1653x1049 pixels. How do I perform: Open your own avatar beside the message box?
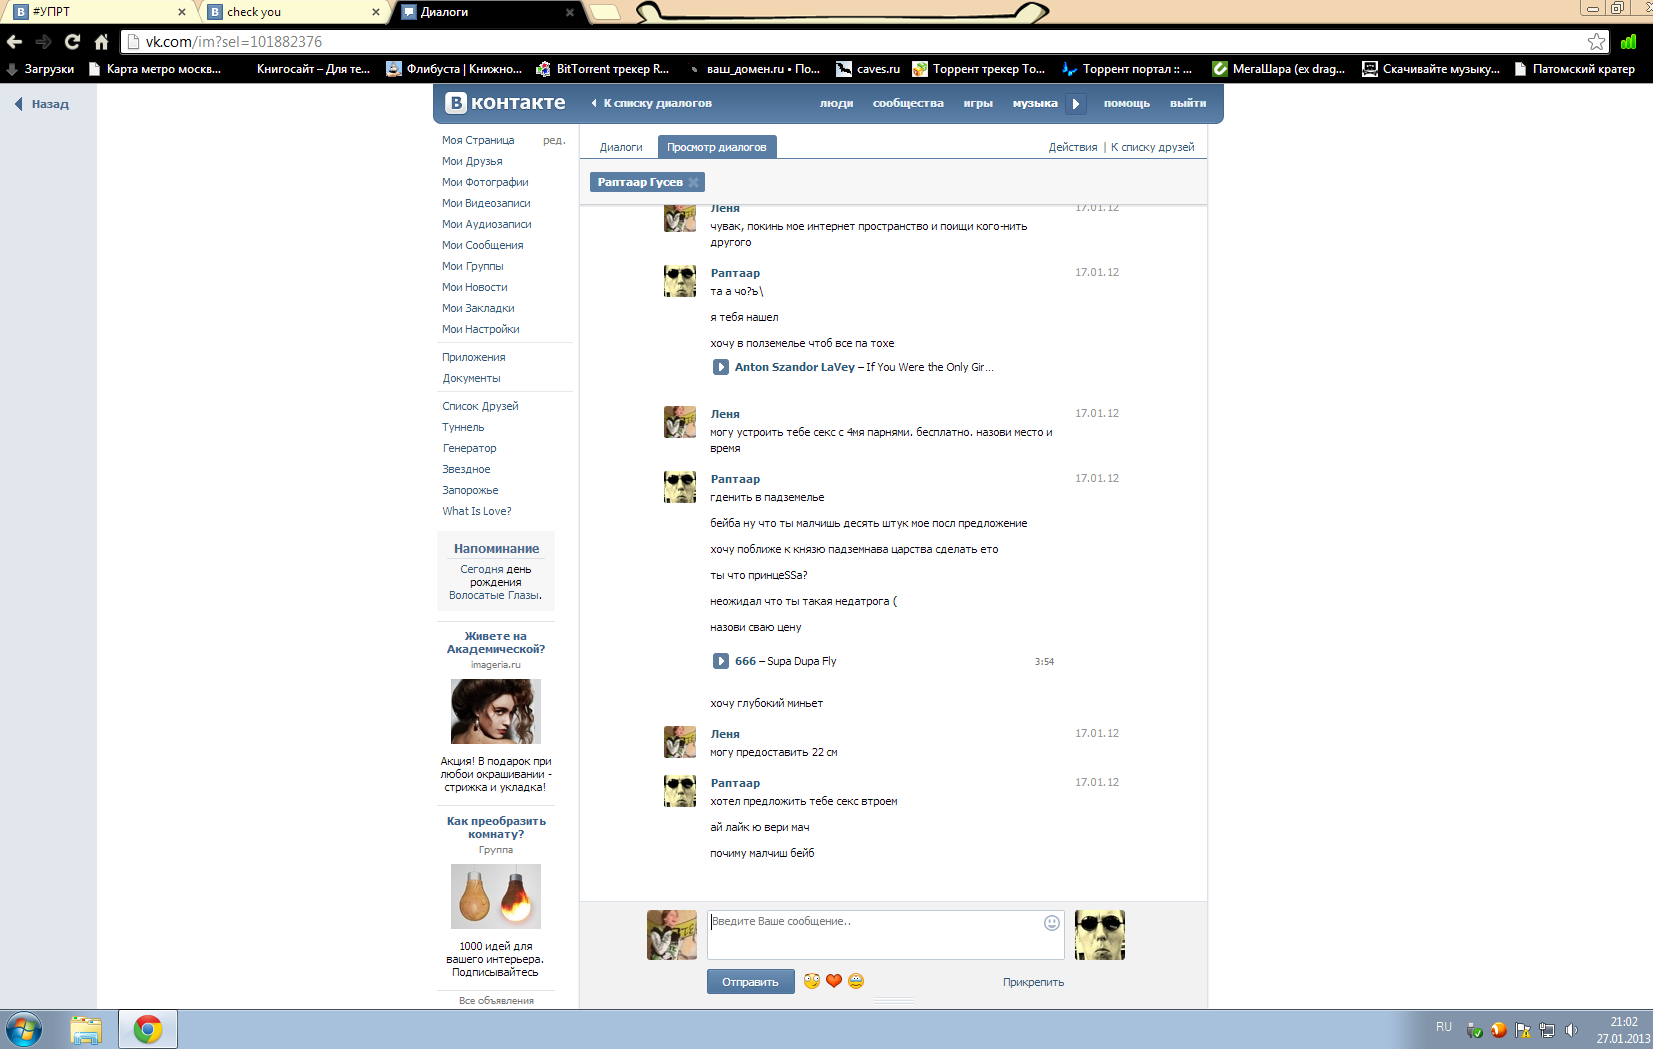[672, 935]
